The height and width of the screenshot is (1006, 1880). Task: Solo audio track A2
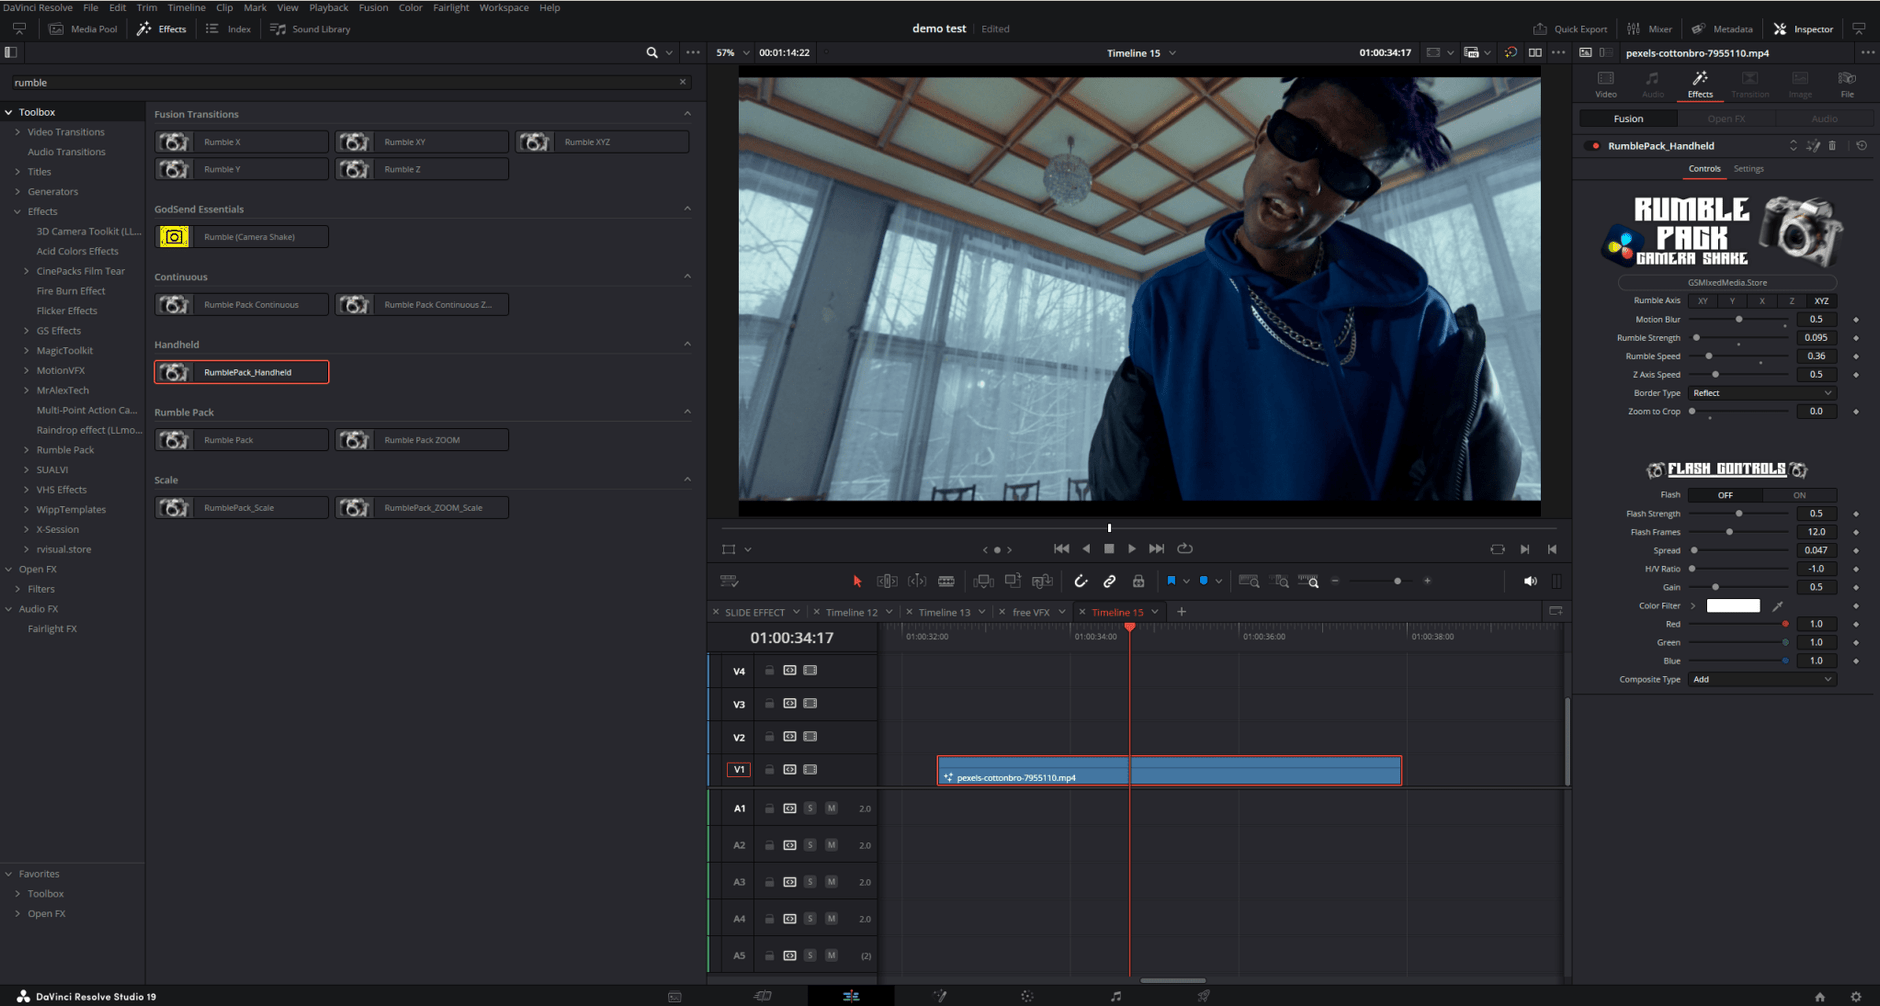coord(809,845)
